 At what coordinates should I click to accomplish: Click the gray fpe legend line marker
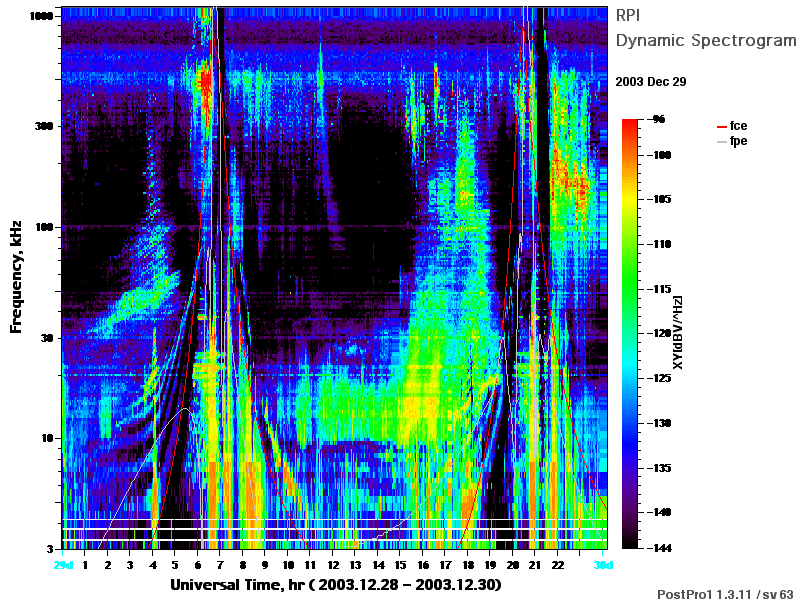point(721,142)
